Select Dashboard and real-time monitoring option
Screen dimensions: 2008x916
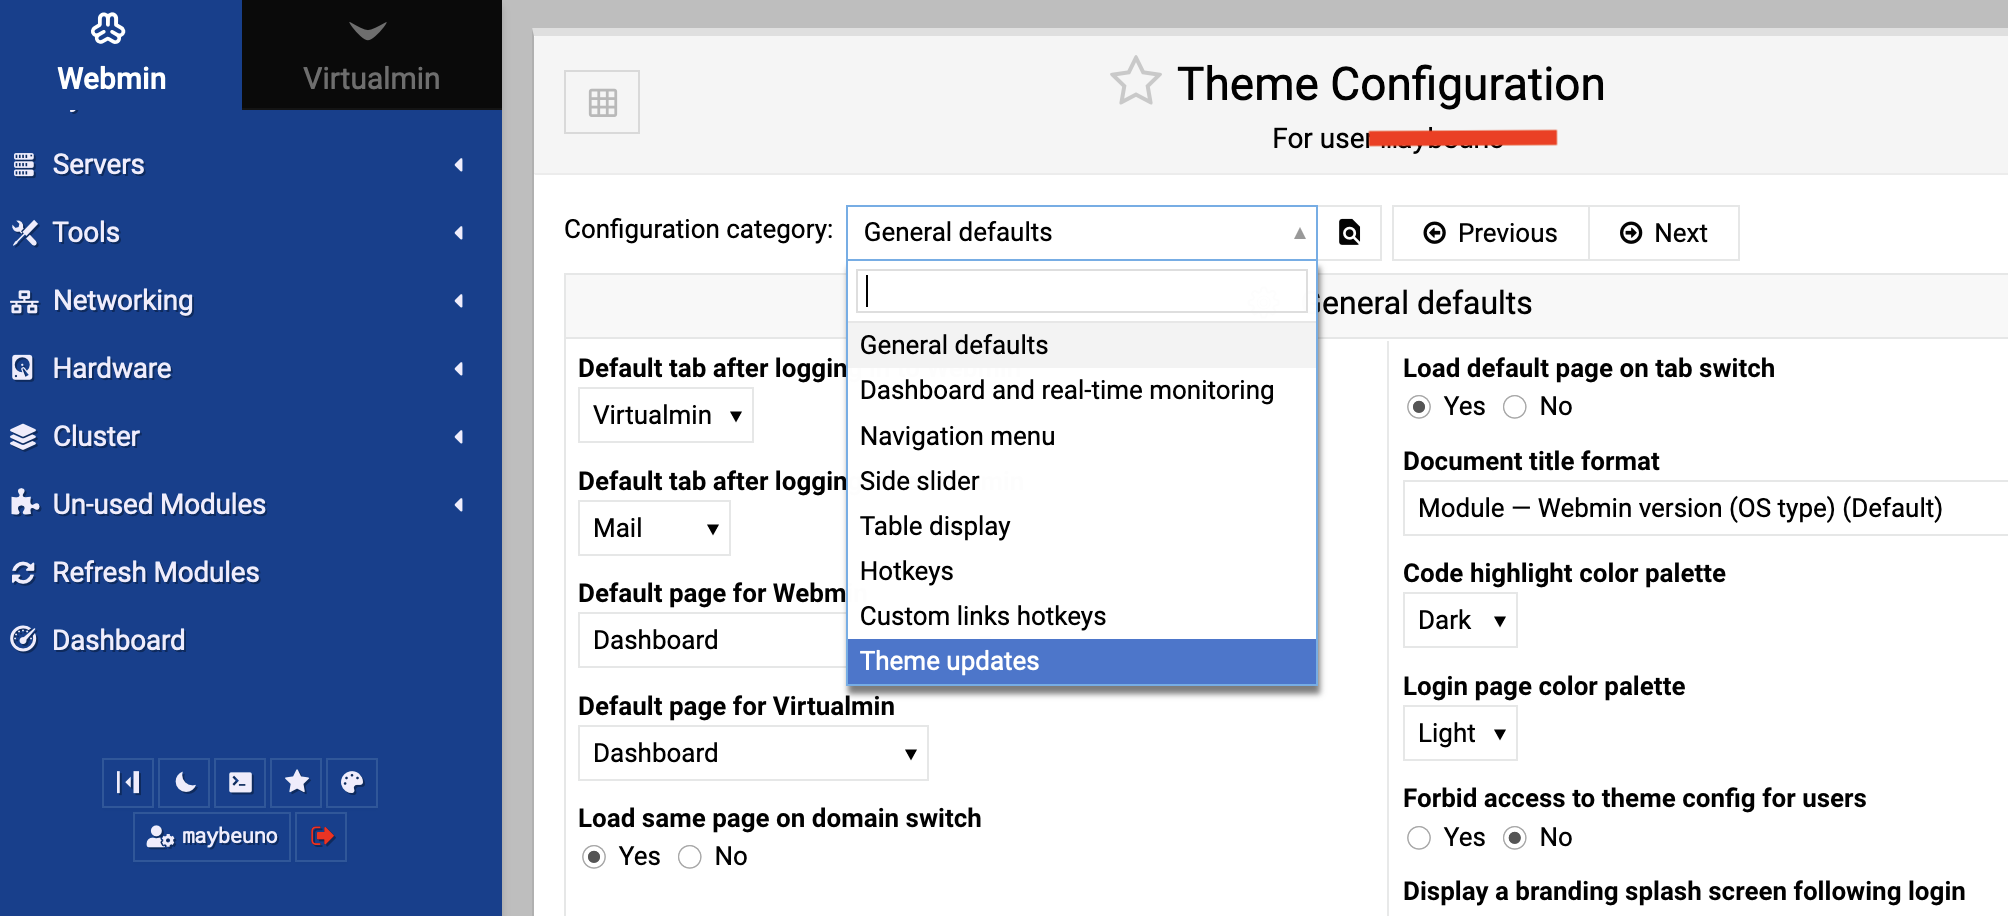tap(1082, 390)
